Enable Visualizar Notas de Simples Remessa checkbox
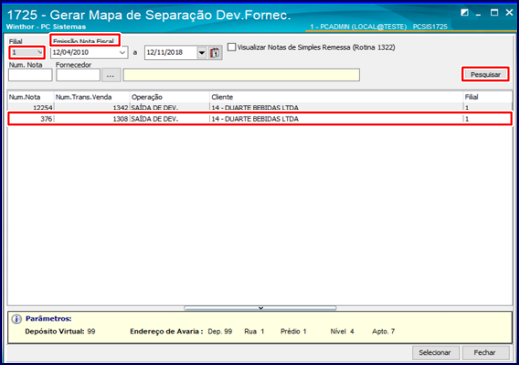 [231, 47]
